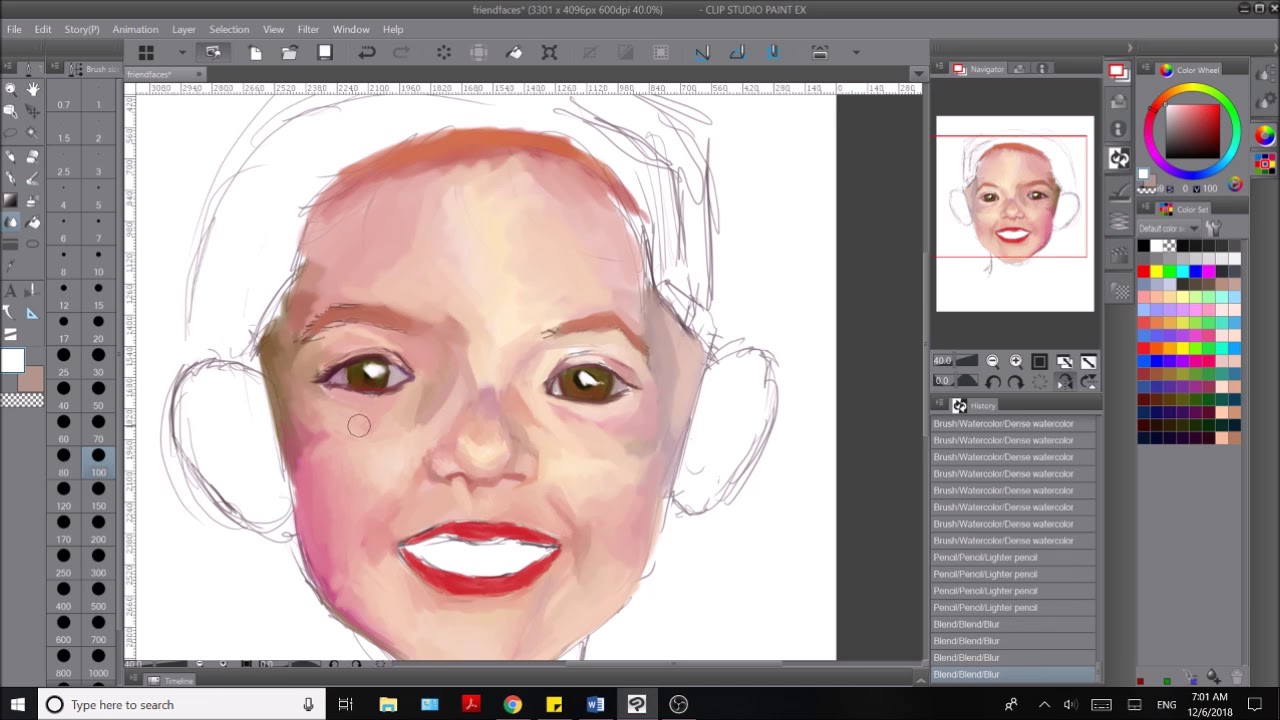Select the Fill bucket tool
Screen dimensions: 1280x720
click(x=33, y=221)
